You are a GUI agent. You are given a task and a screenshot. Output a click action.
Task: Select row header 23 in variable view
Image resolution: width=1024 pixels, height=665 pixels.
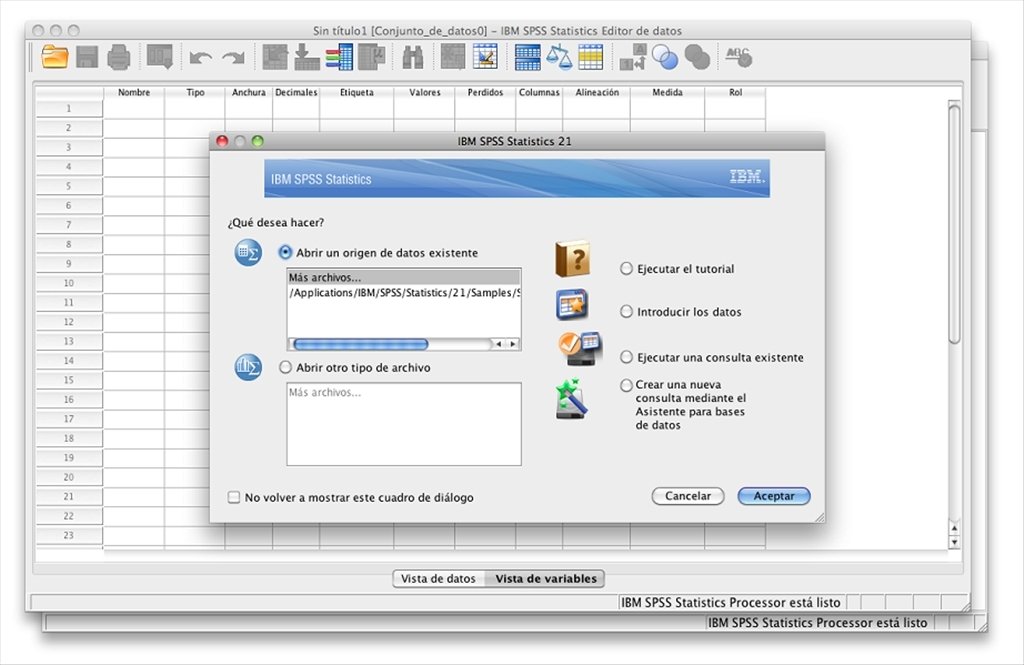69,536
